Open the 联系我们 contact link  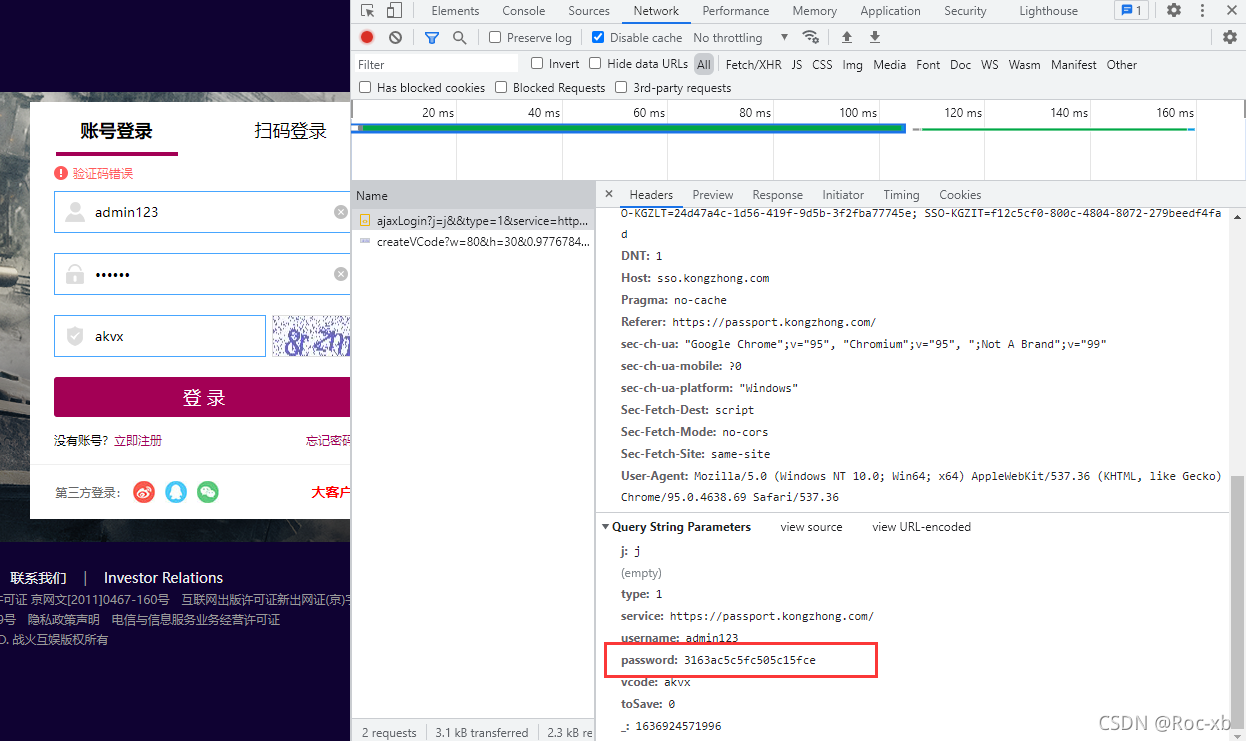(38, 578)
